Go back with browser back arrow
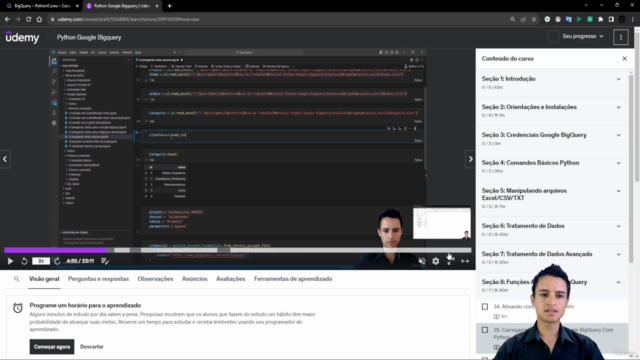The image size is (640, 360). click(7, 19)
